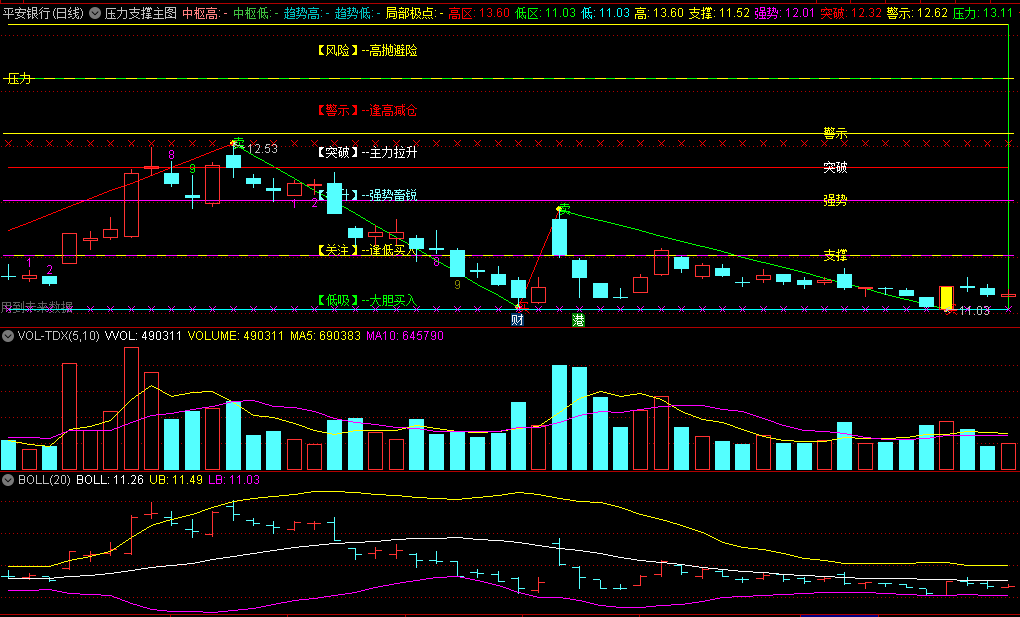
Task: Click the UB: 11.49 value
Action: tap(177, 480)
